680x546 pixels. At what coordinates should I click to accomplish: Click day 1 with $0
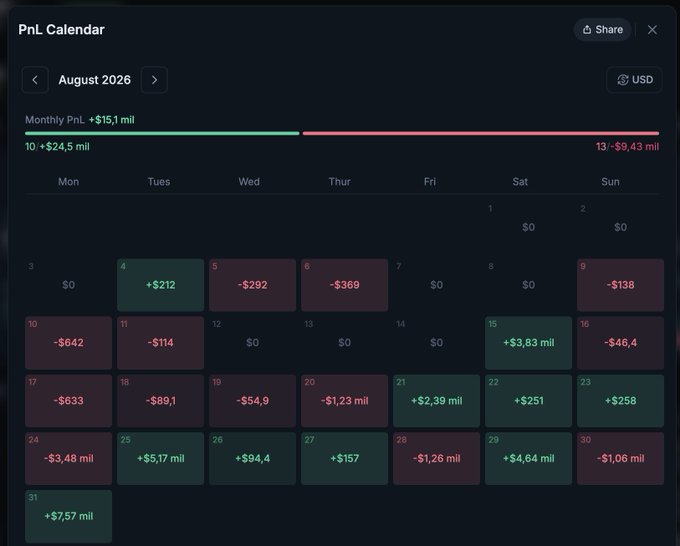(x=528, y=227)
